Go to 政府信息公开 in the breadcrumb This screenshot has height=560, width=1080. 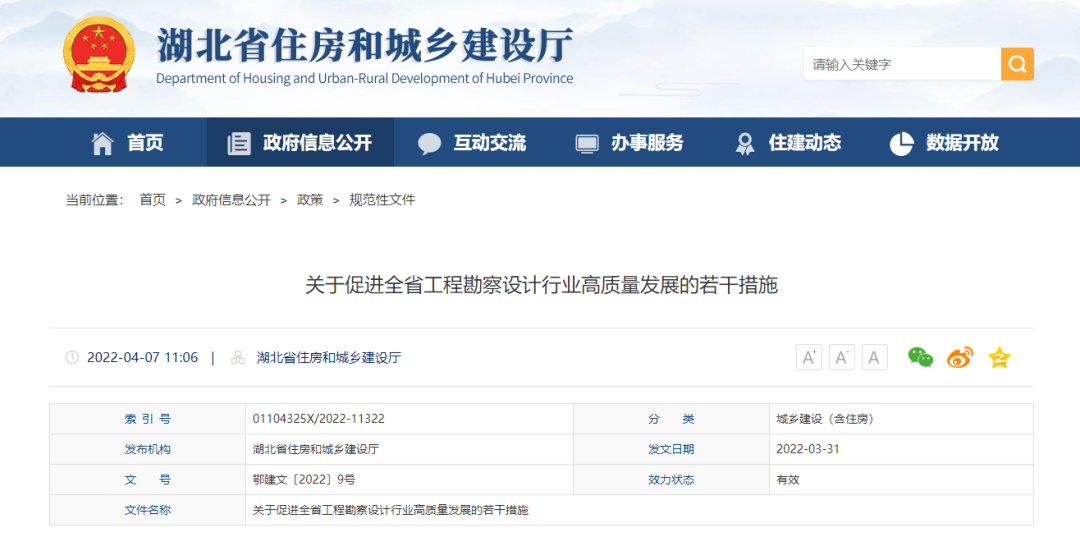click(231, 200)
